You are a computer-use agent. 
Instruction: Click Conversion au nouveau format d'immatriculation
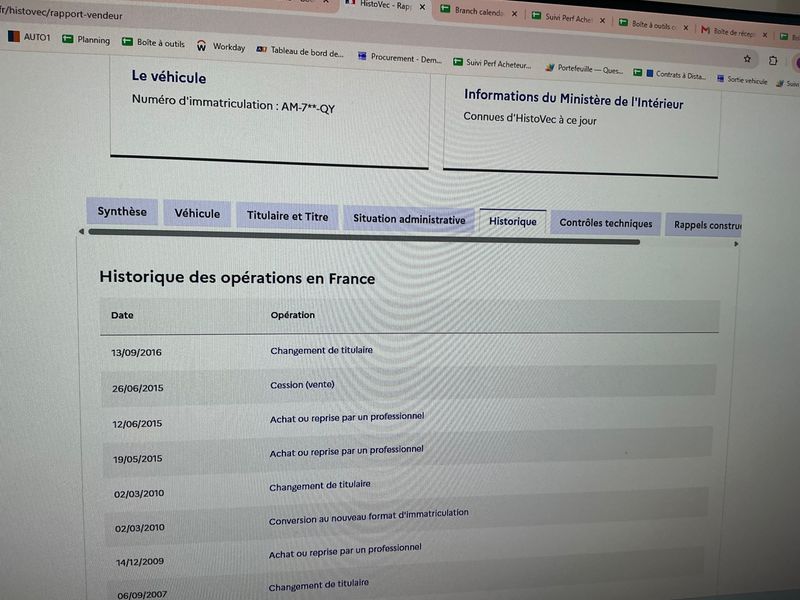tap(368, 517)
